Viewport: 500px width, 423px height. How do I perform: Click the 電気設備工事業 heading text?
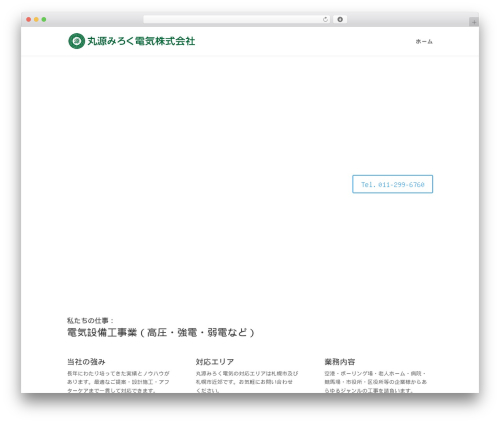pyautogui.click(x=161, y=333)
